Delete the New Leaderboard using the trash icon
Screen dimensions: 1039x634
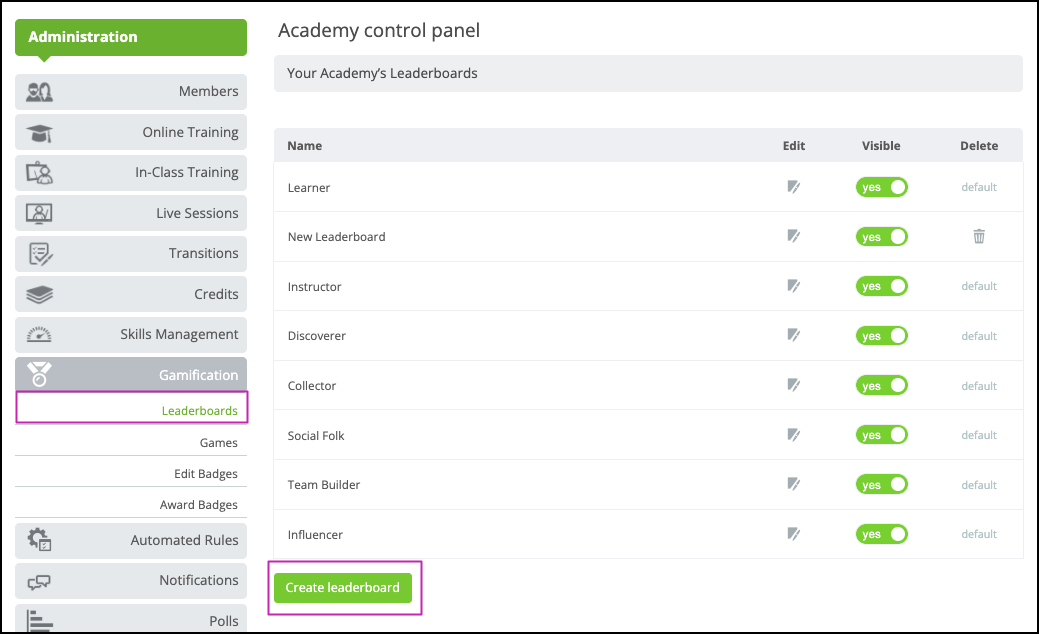pyautogui.click(x=978, y=236)
